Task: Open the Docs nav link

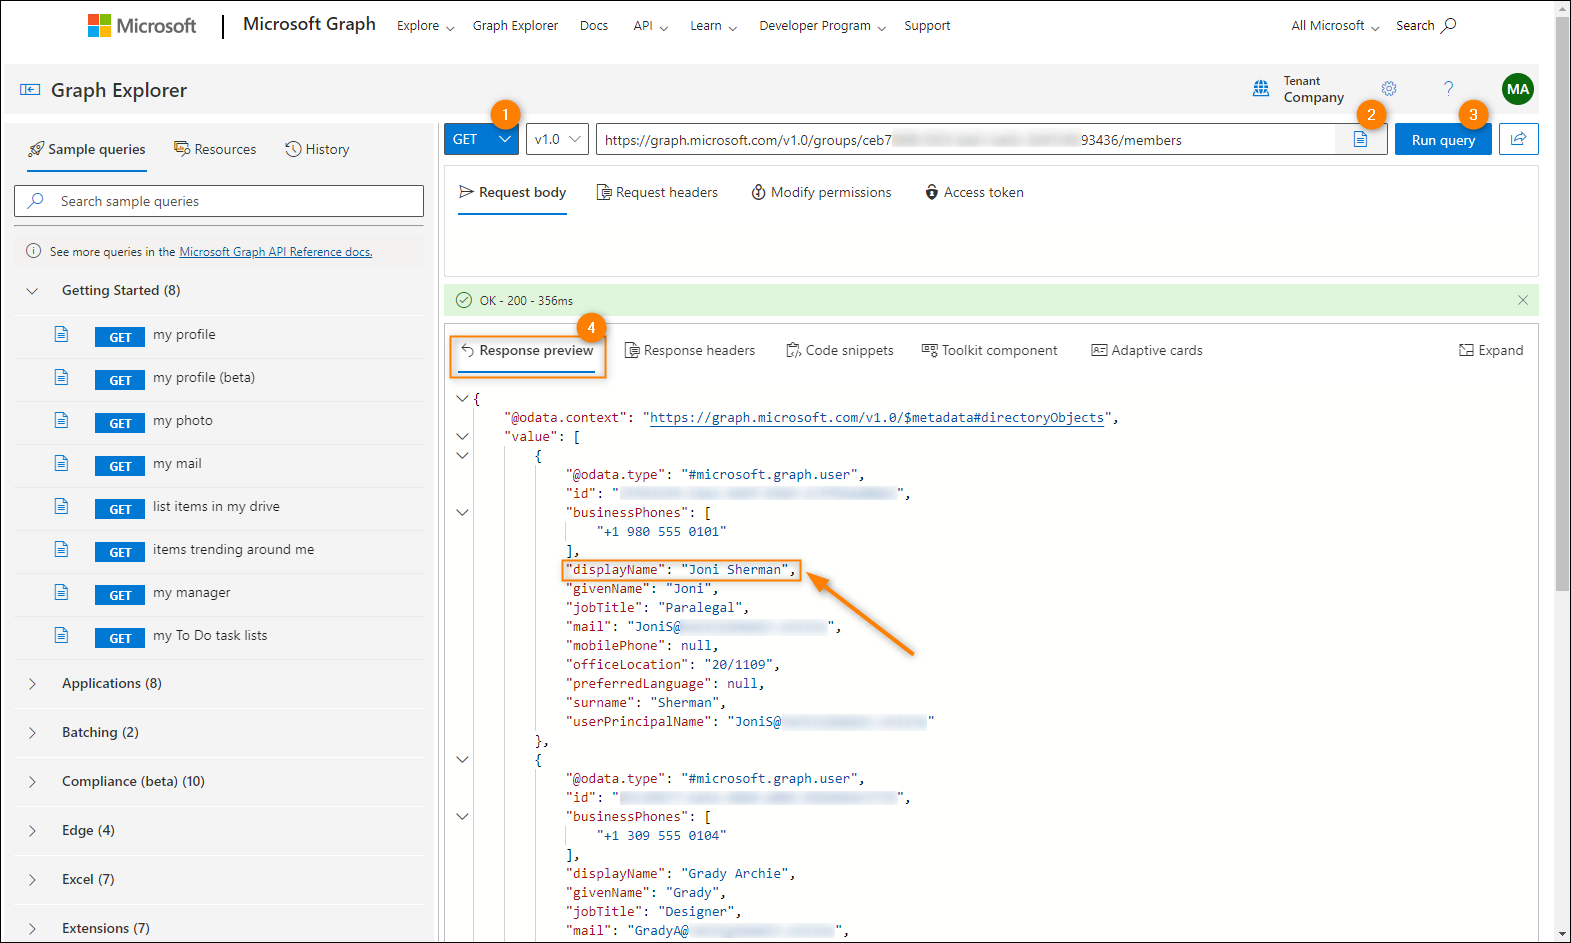Action: pos(594,26)
